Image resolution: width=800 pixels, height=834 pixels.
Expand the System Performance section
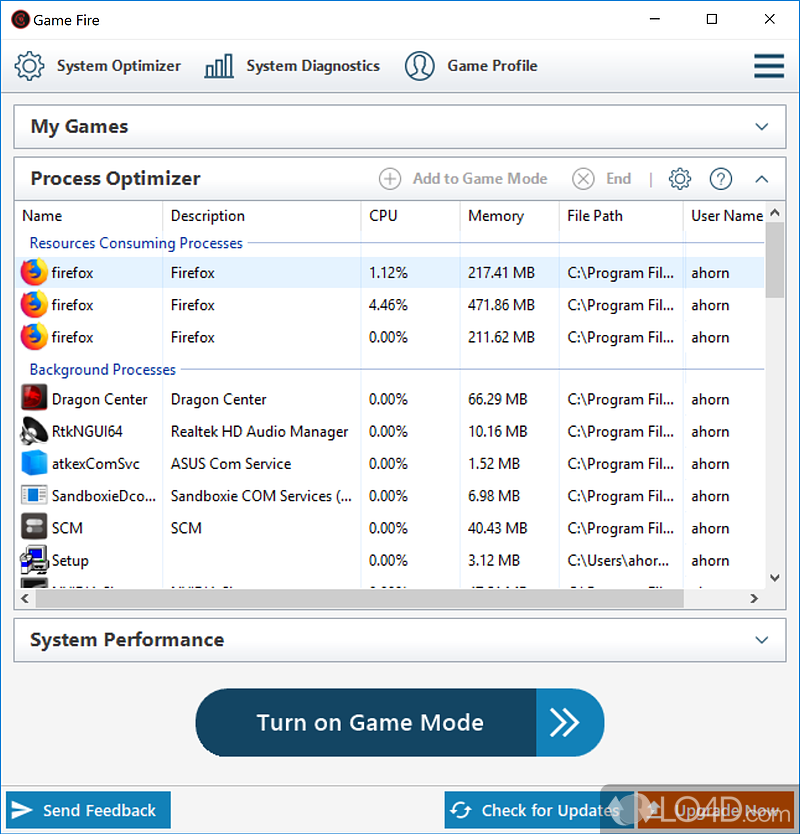(x=762, y=640)
